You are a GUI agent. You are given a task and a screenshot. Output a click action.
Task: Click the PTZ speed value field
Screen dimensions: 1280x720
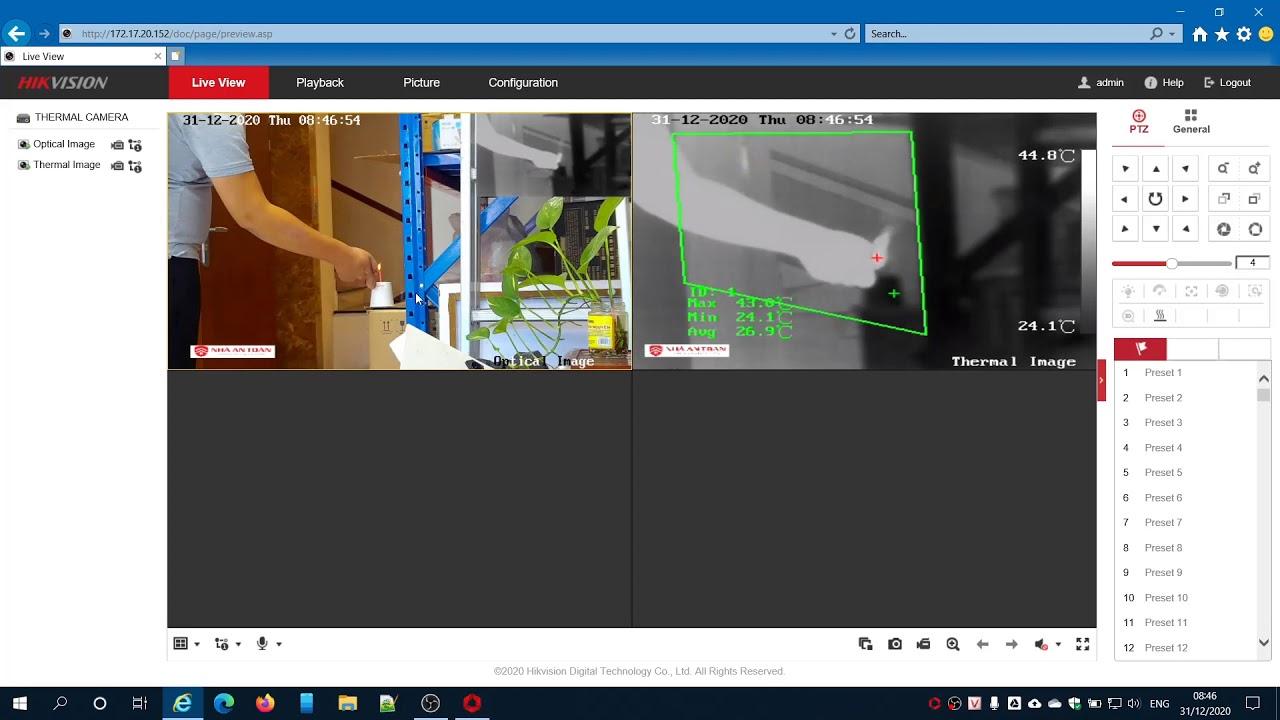tap(1252, 263)
